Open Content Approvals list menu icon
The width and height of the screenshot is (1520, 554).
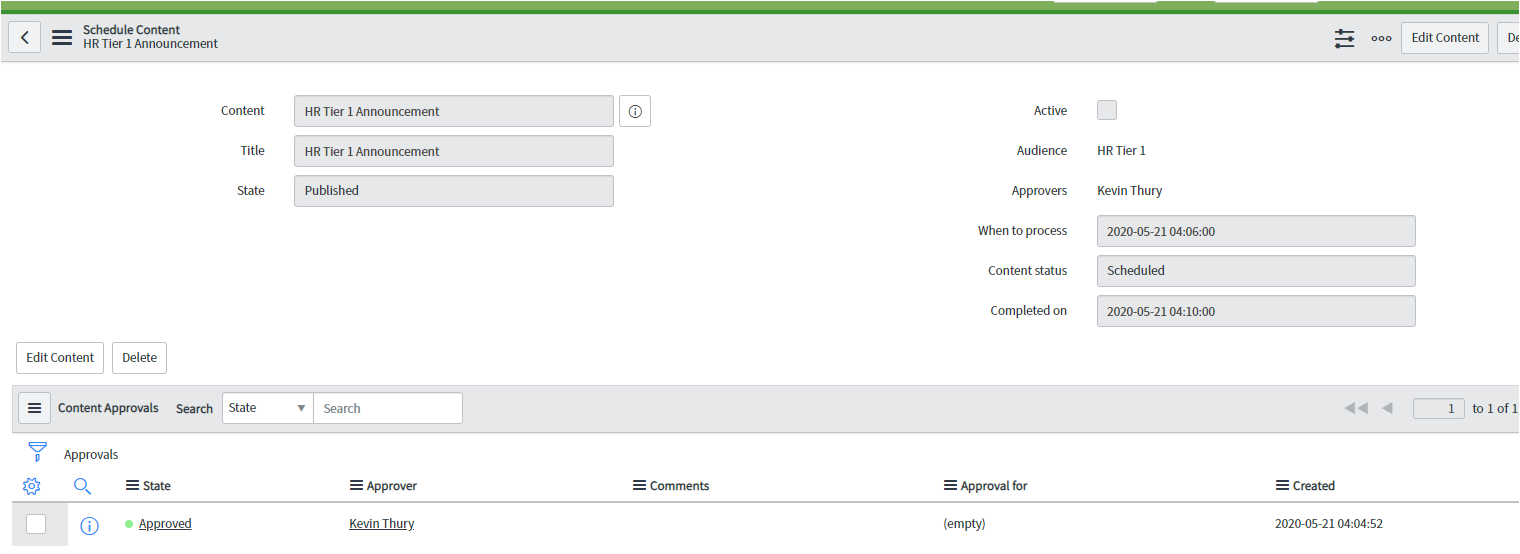point(34,408)
